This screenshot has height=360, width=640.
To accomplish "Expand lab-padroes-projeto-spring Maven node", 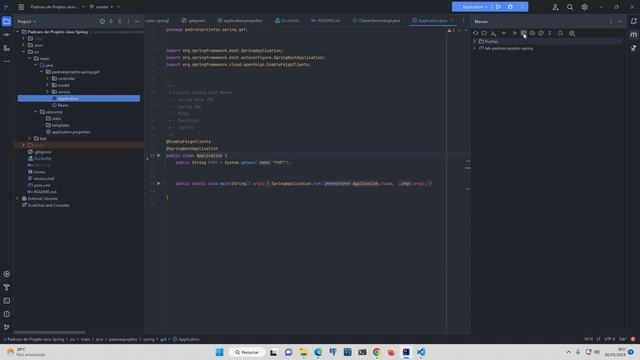I will point(475,48).
